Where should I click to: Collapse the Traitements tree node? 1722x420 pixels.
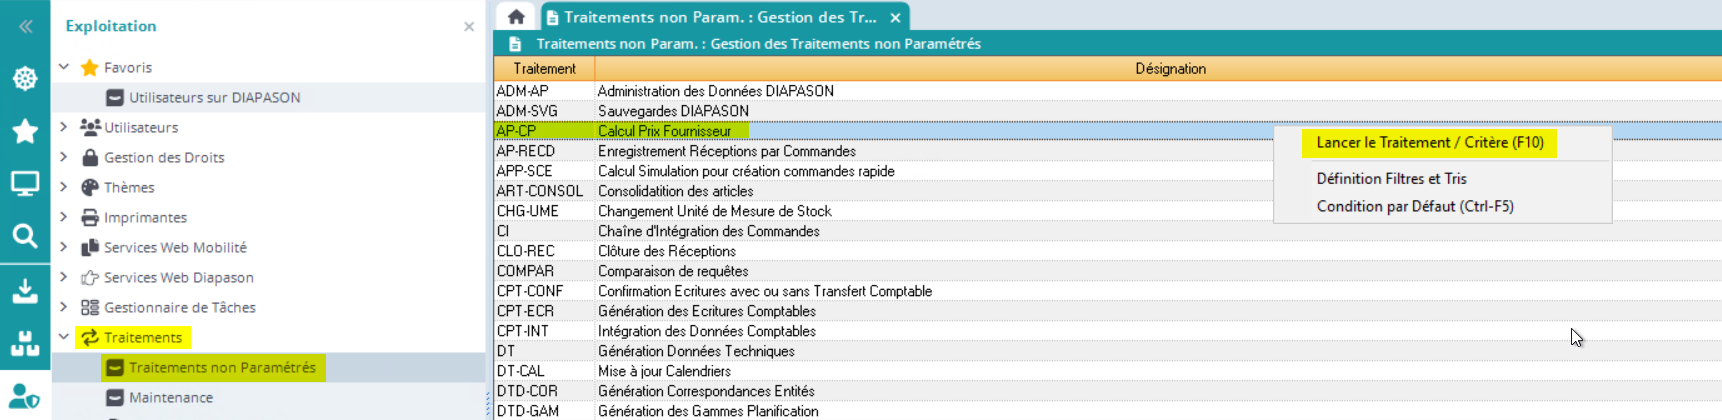[64, 337]
